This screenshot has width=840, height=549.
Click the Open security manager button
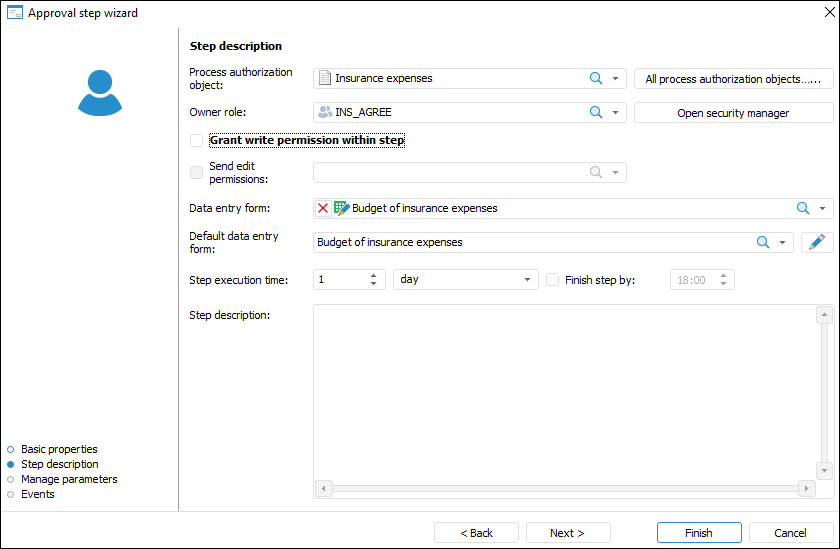[x=733, y=113]
